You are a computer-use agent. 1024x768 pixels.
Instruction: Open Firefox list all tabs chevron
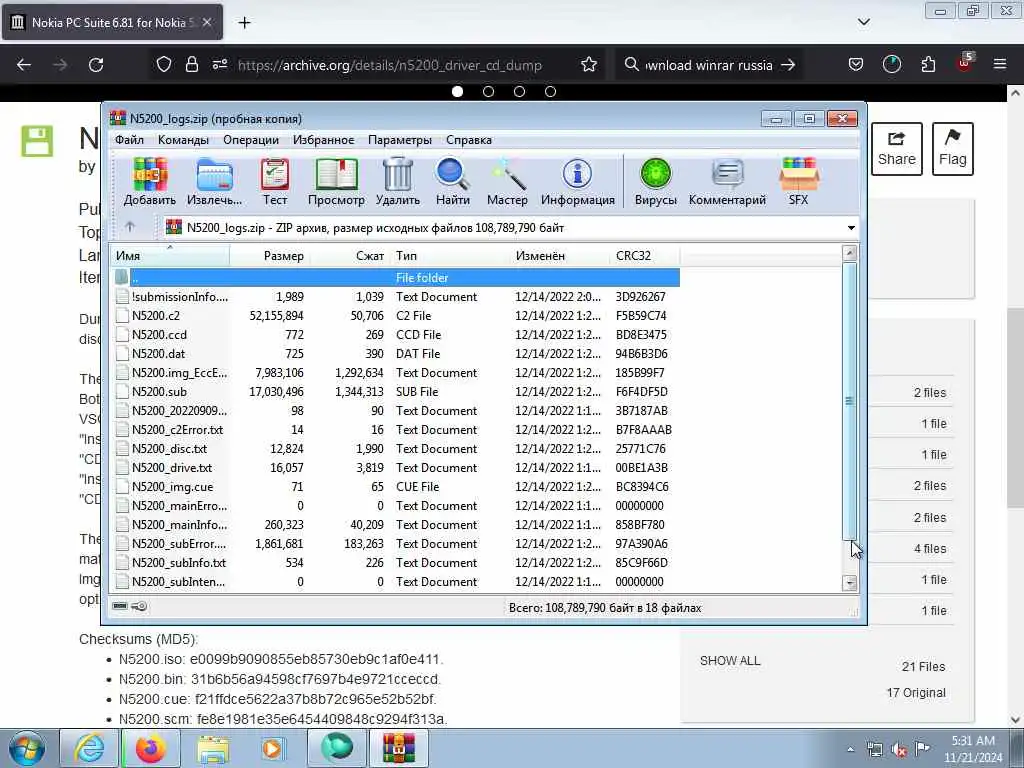[x=863, y=22]
